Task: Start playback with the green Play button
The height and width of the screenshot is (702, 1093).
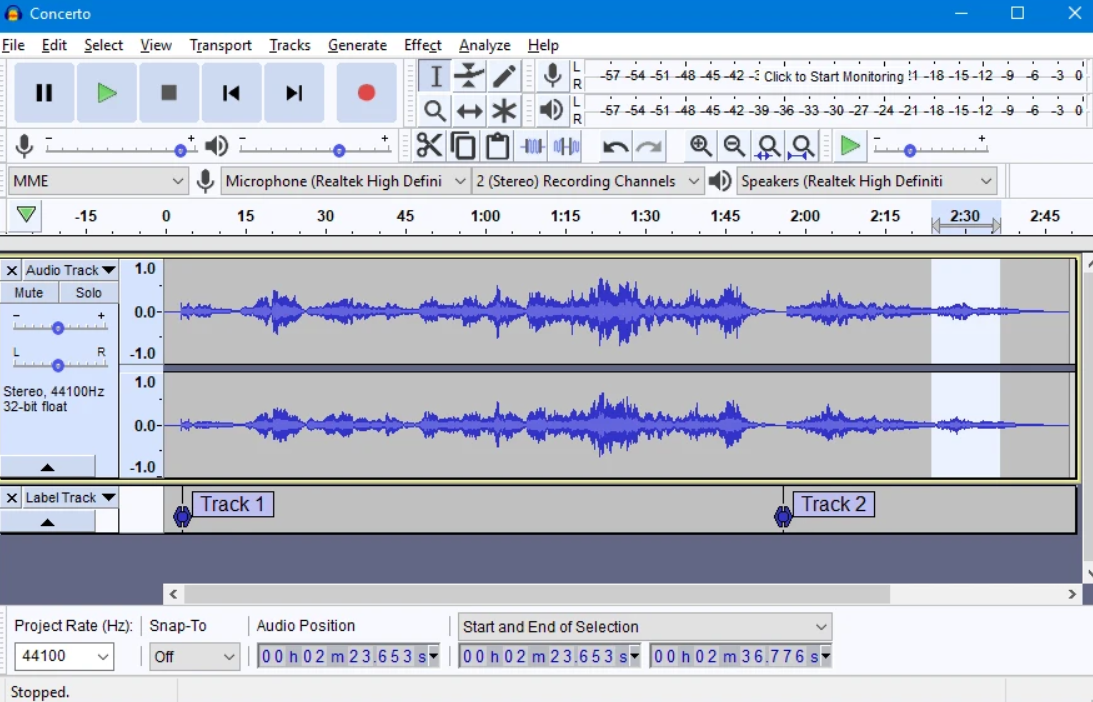Action: click(106, 93)
